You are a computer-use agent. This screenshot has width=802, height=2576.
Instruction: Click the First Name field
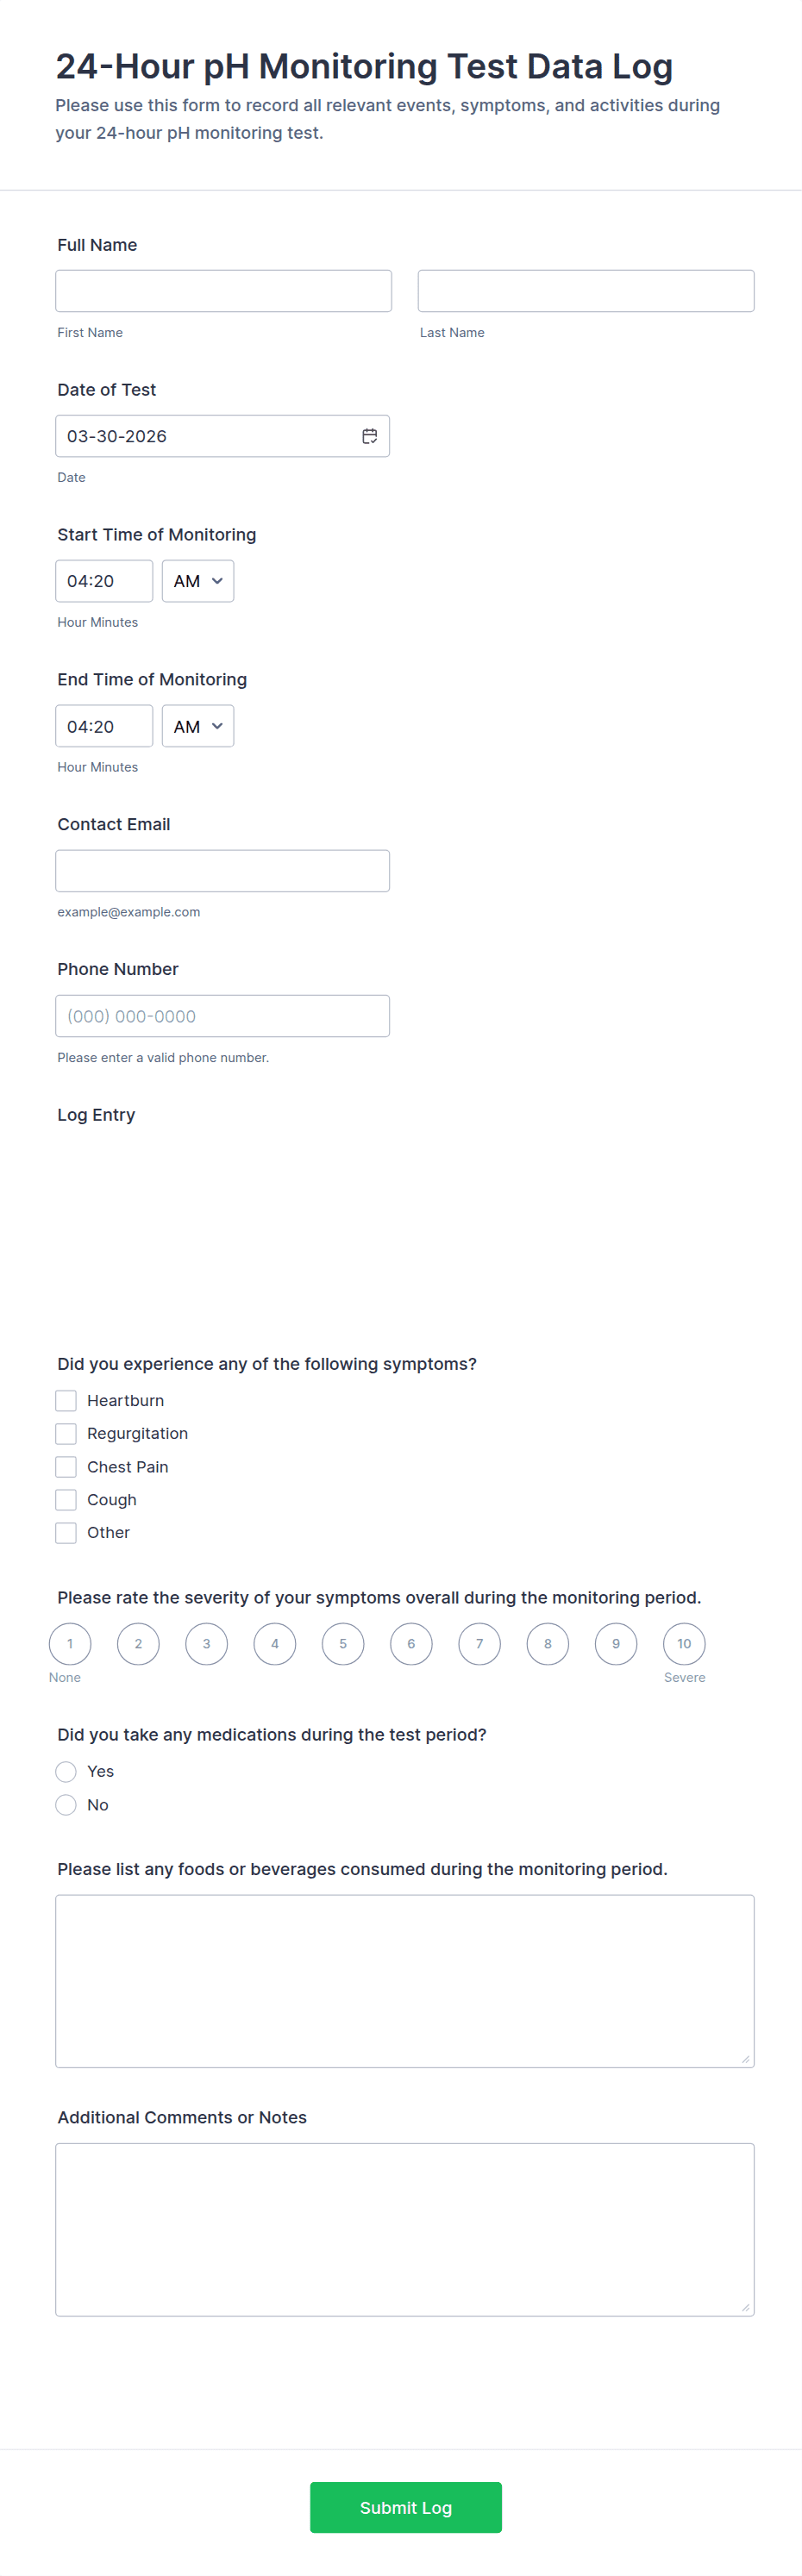223,290
